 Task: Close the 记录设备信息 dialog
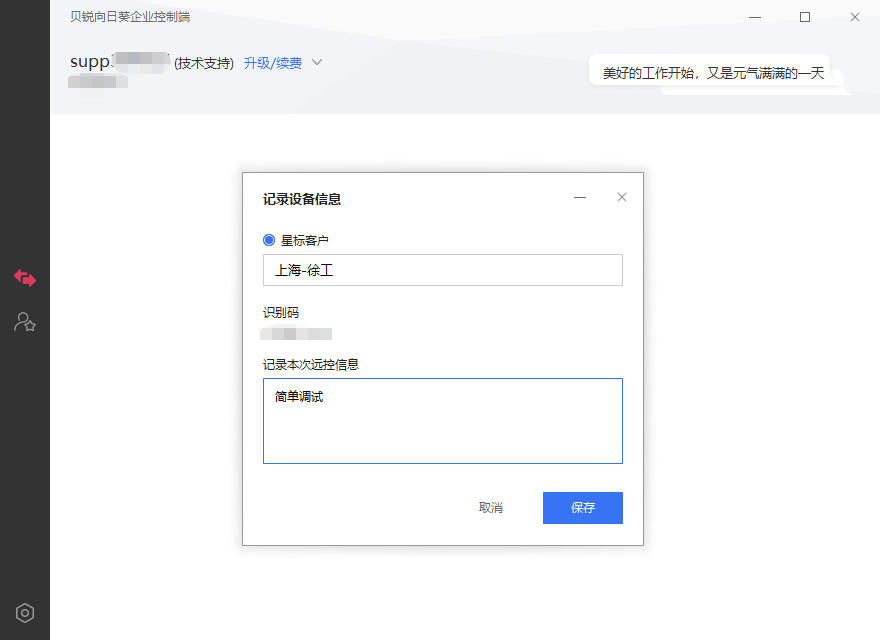coord(622,197)
